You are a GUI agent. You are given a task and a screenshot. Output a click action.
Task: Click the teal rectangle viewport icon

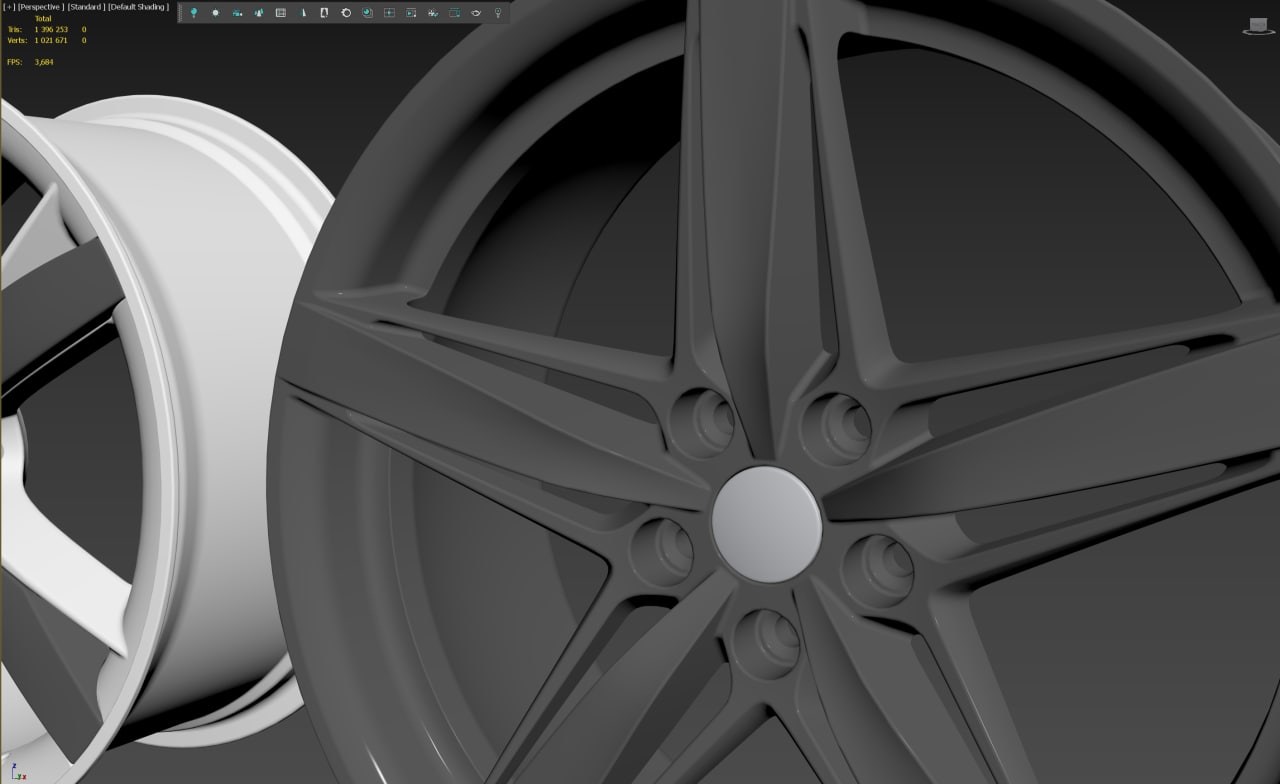click(x=454, y=13)
